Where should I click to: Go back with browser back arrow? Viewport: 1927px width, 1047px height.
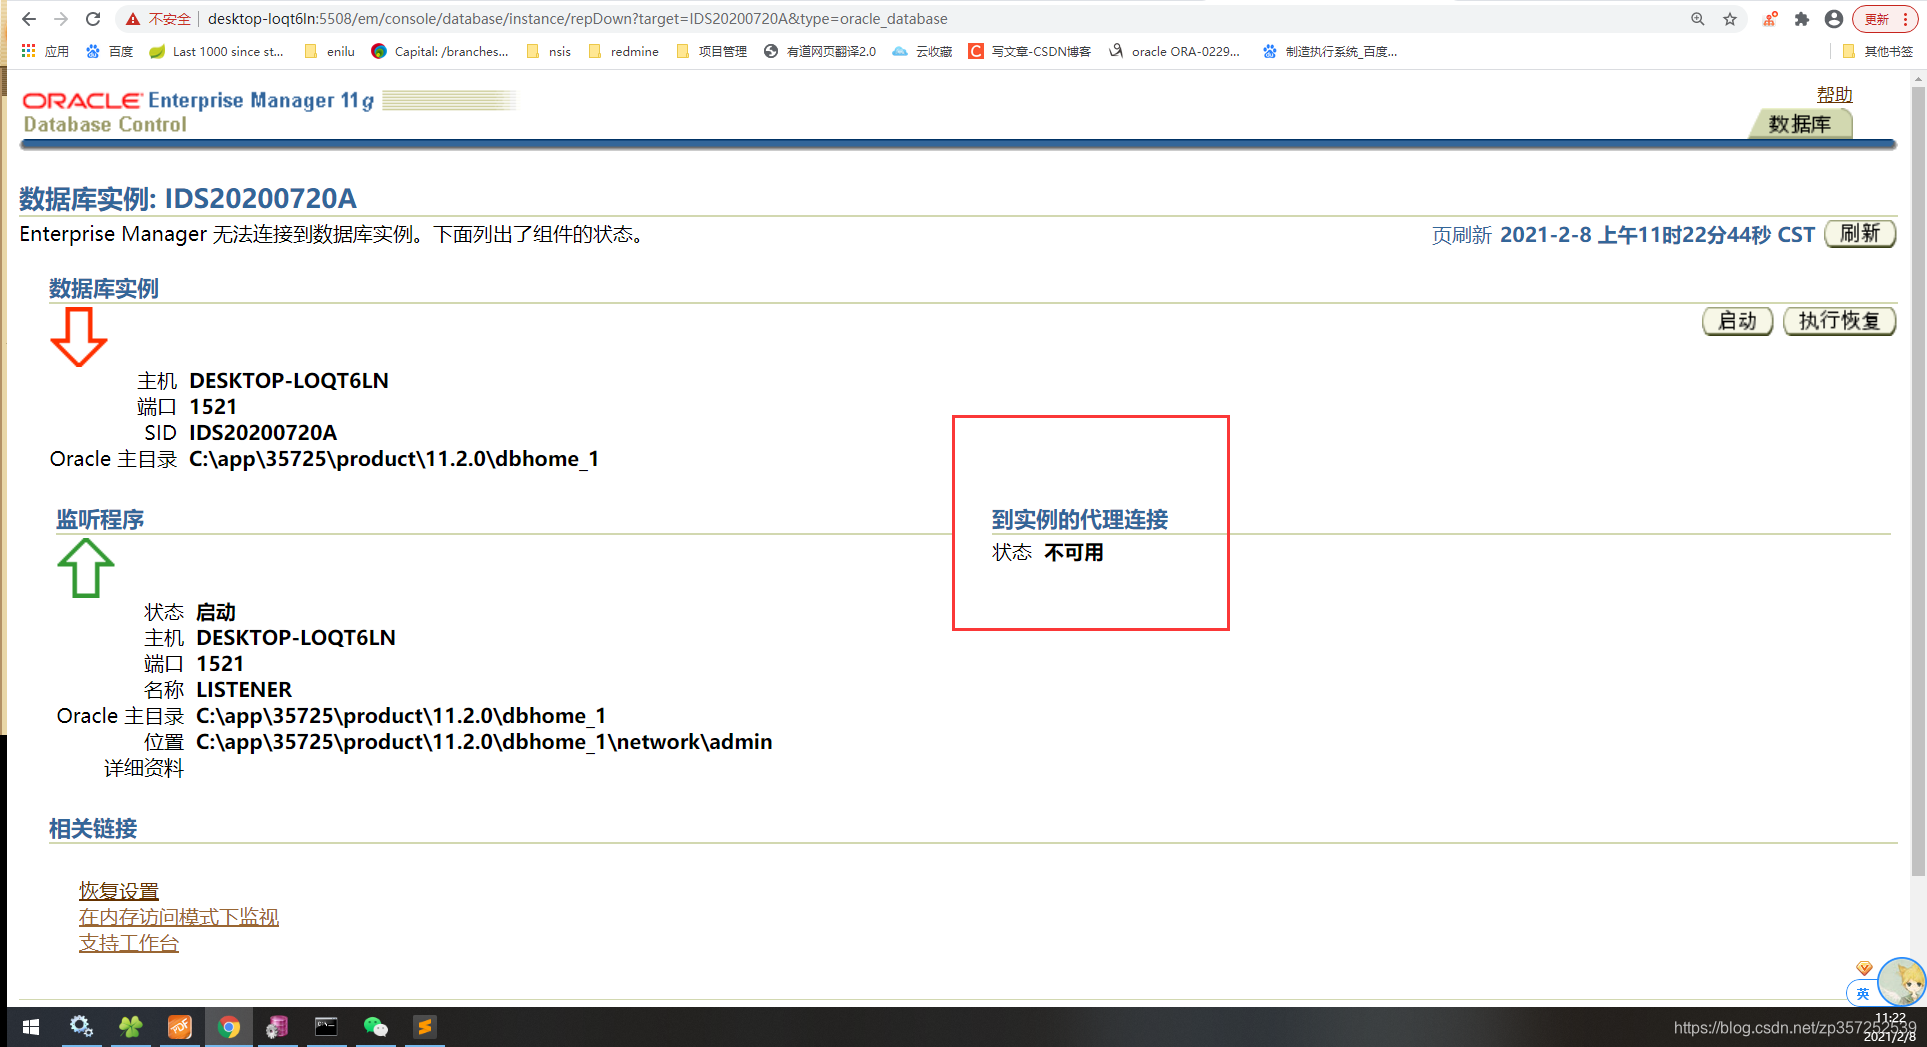point(29,19)
